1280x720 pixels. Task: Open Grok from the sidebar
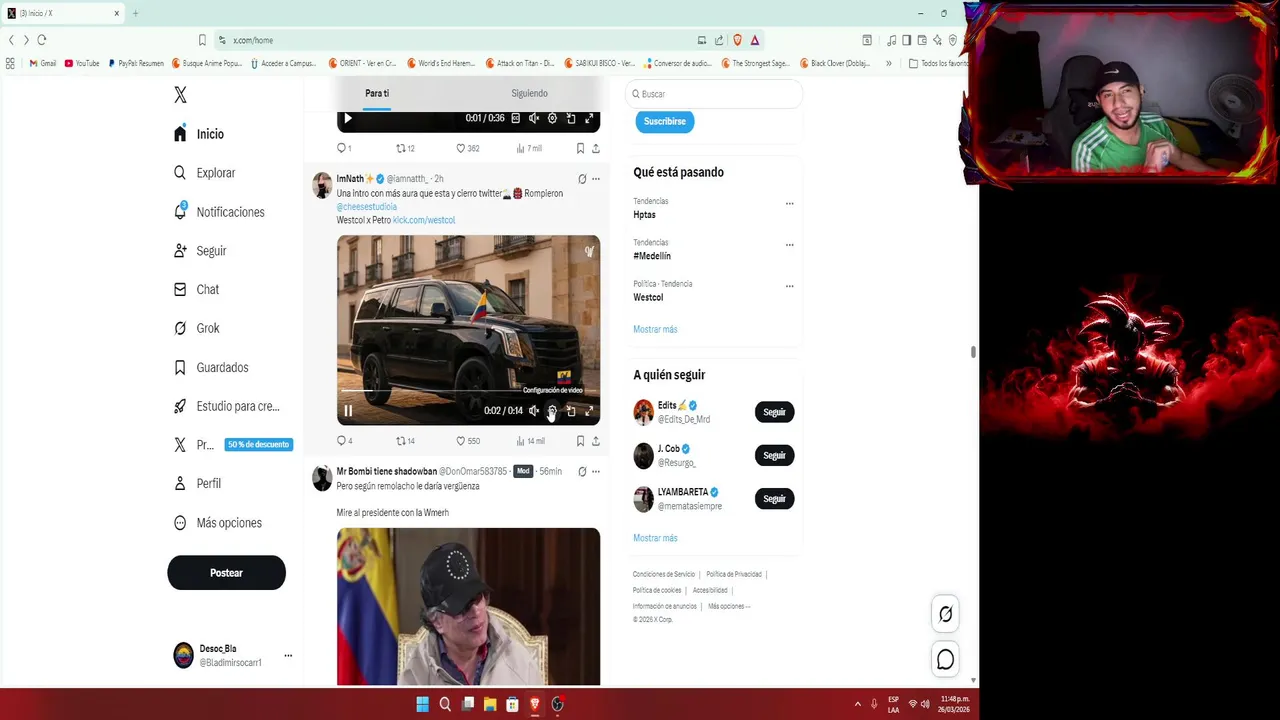point(195,328)
